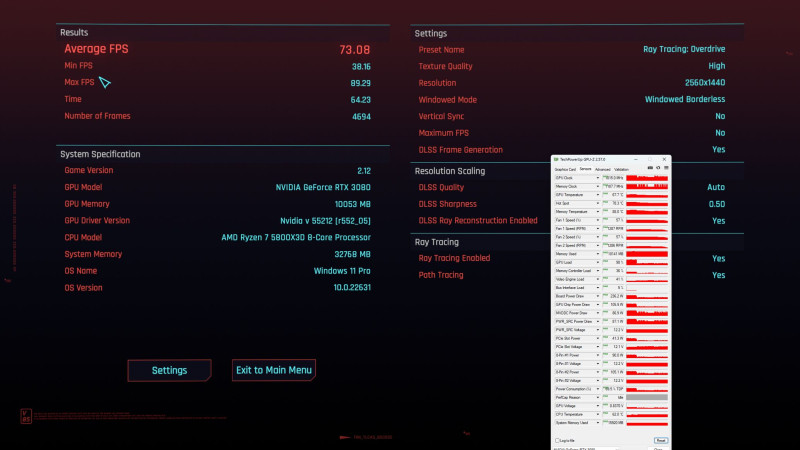Image resolution: width=800 pixels, height=450 pixels.
Task: Enable the Log to file checkbox
Action: (x=557, y=440)
